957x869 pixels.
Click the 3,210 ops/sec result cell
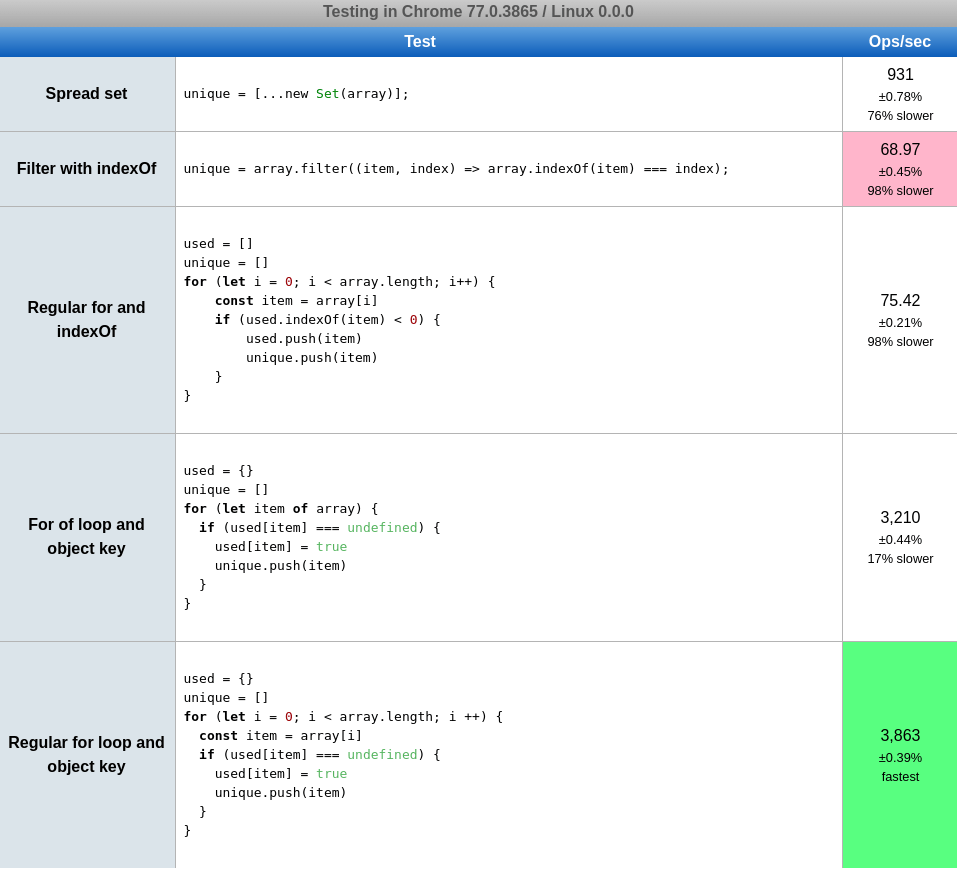pyautogui.click(x=900, y=538)
